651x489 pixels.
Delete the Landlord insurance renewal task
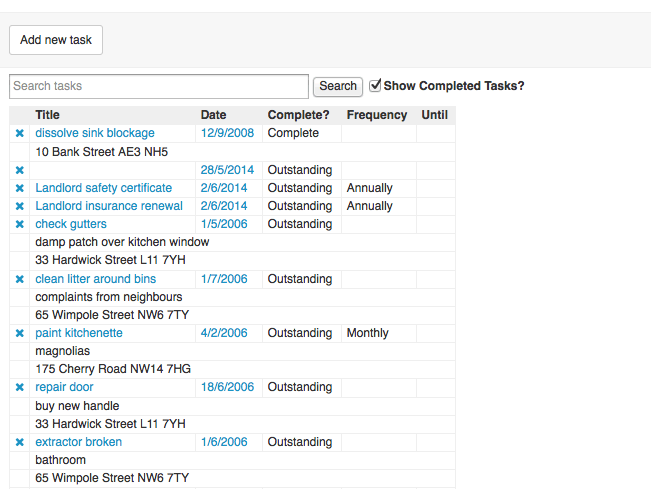[19, 206]
